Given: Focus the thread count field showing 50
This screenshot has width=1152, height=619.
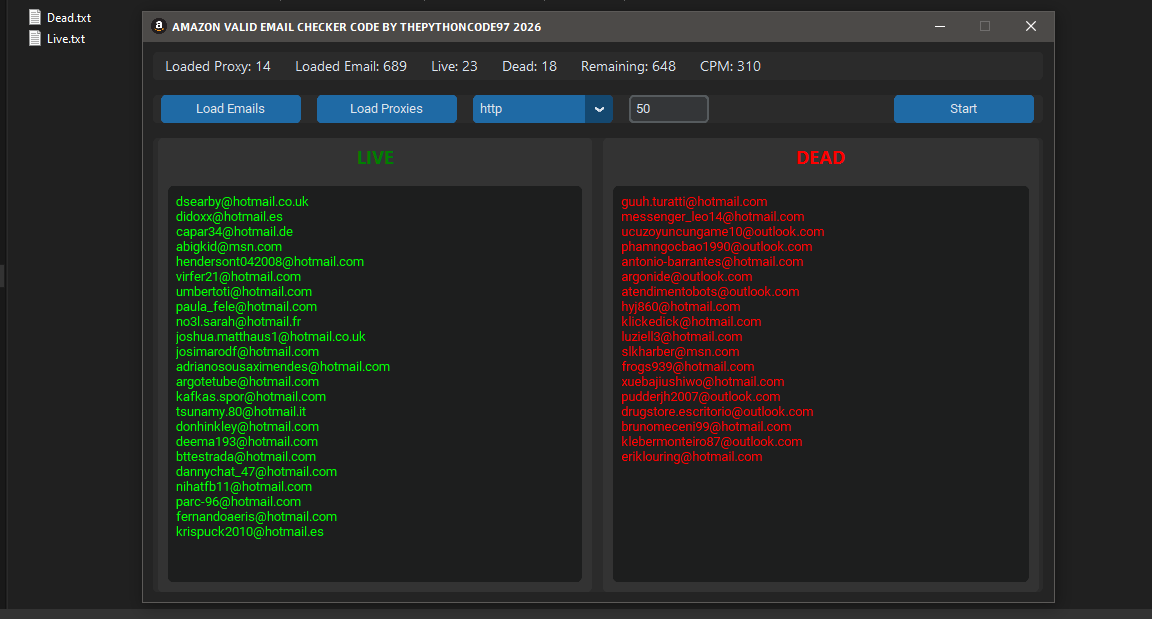Looking at the screenshot, I should coord(669,109).
